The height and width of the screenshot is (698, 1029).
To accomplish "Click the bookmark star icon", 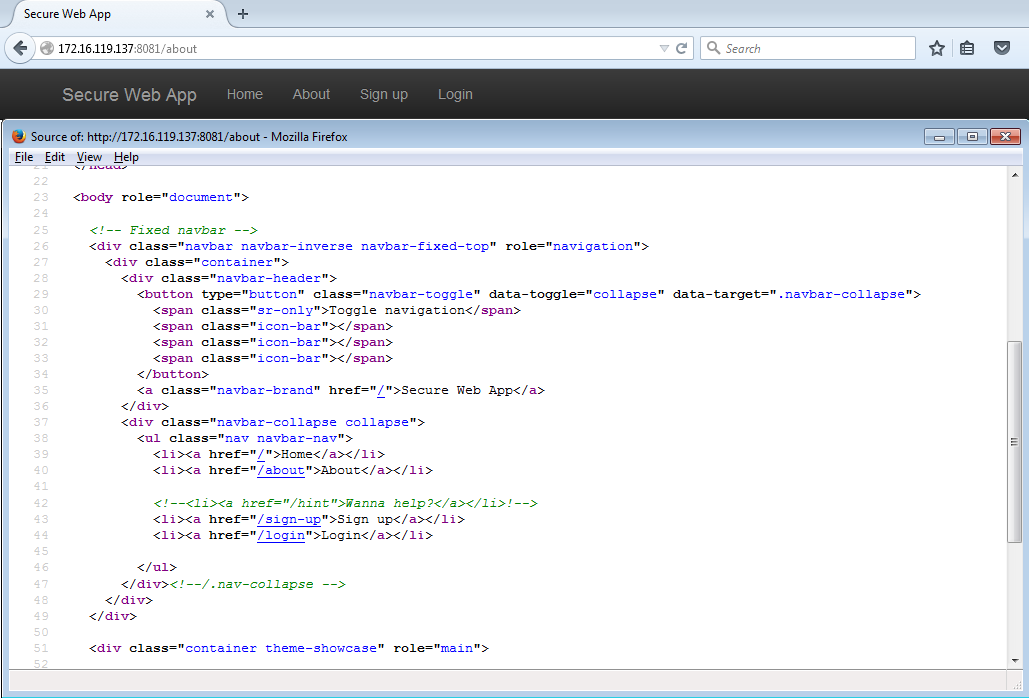I will click(936, 48).
